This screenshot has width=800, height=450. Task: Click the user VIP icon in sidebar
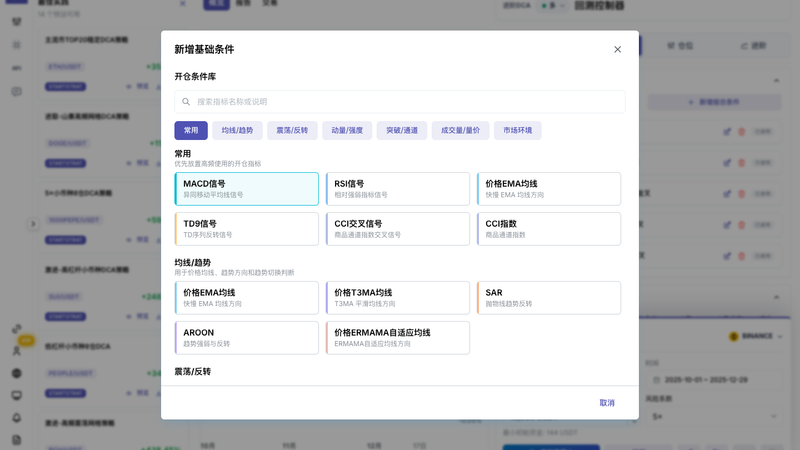(16, 351)
